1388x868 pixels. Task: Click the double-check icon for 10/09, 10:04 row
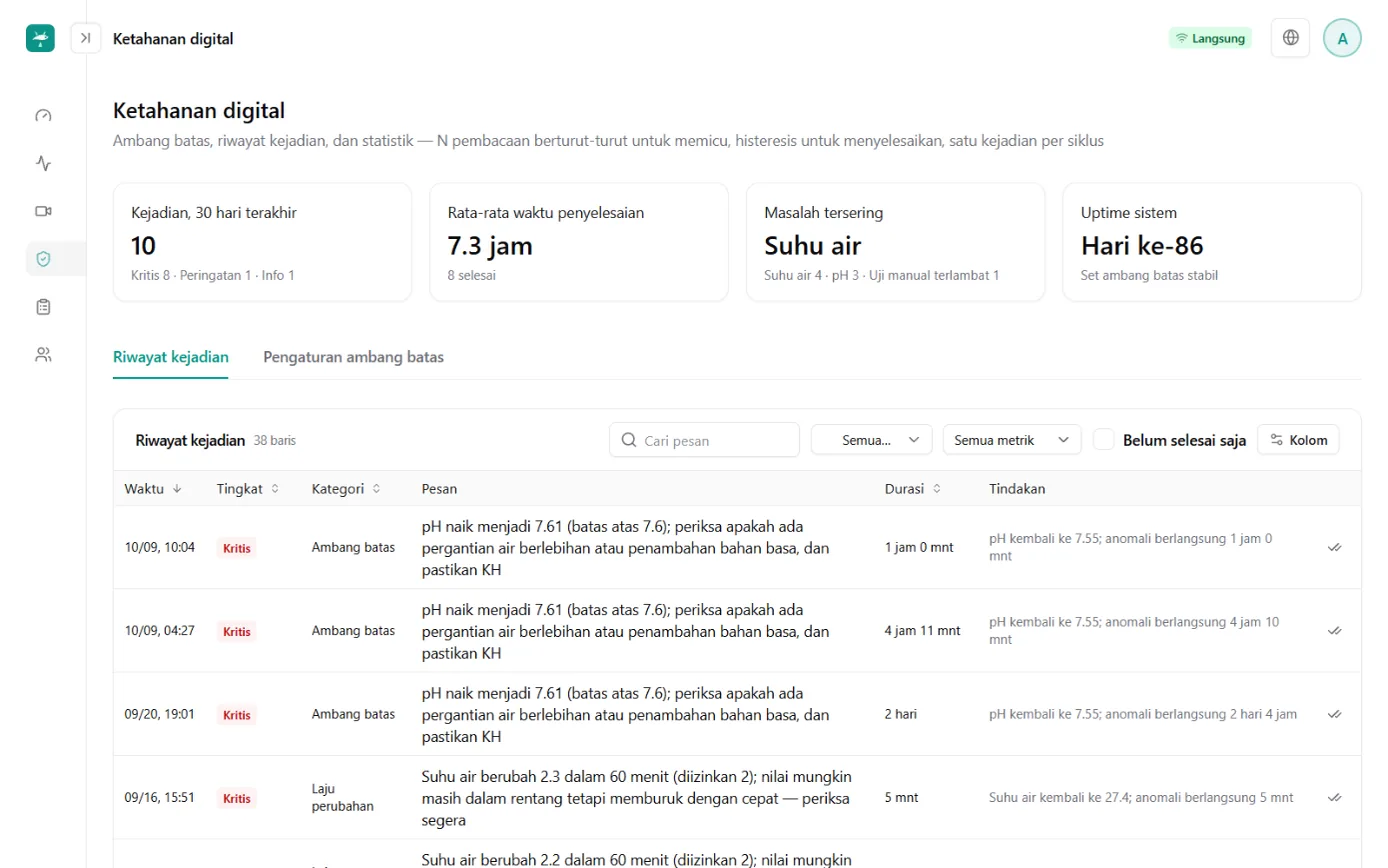click(x=1334, y=548)
